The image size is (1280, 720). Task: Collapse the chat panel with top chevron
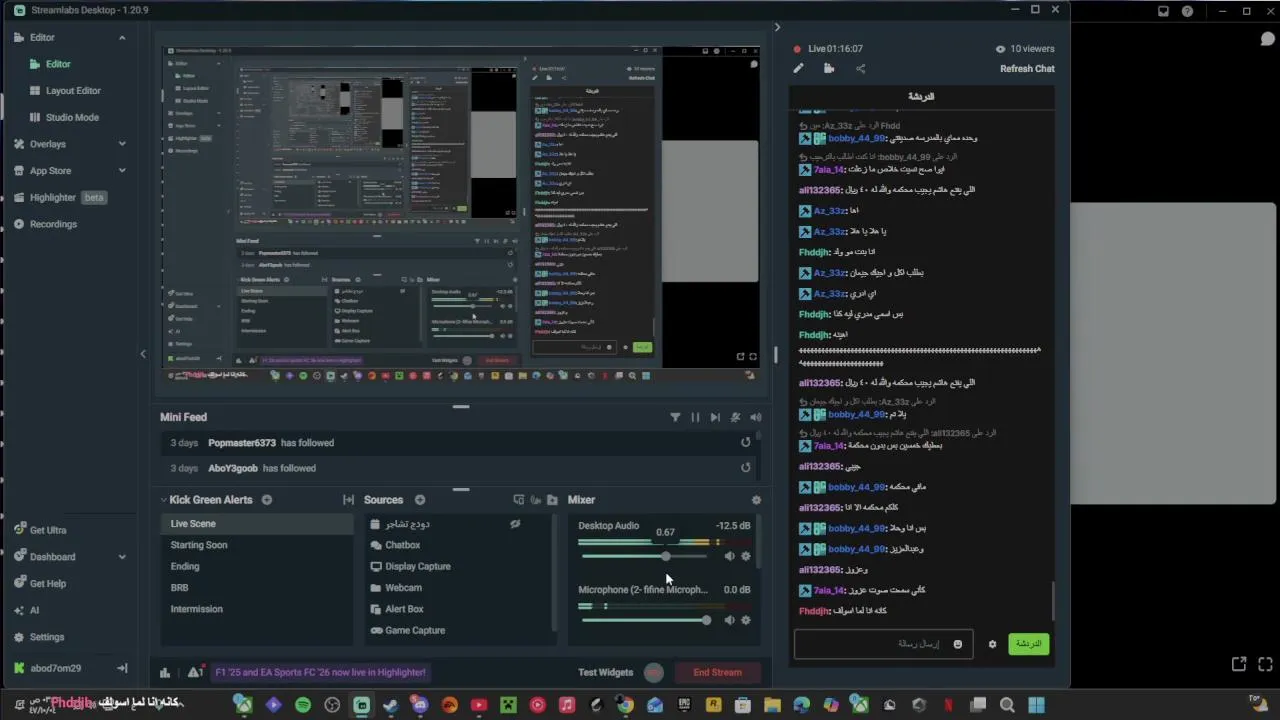[x=777, y=27]
